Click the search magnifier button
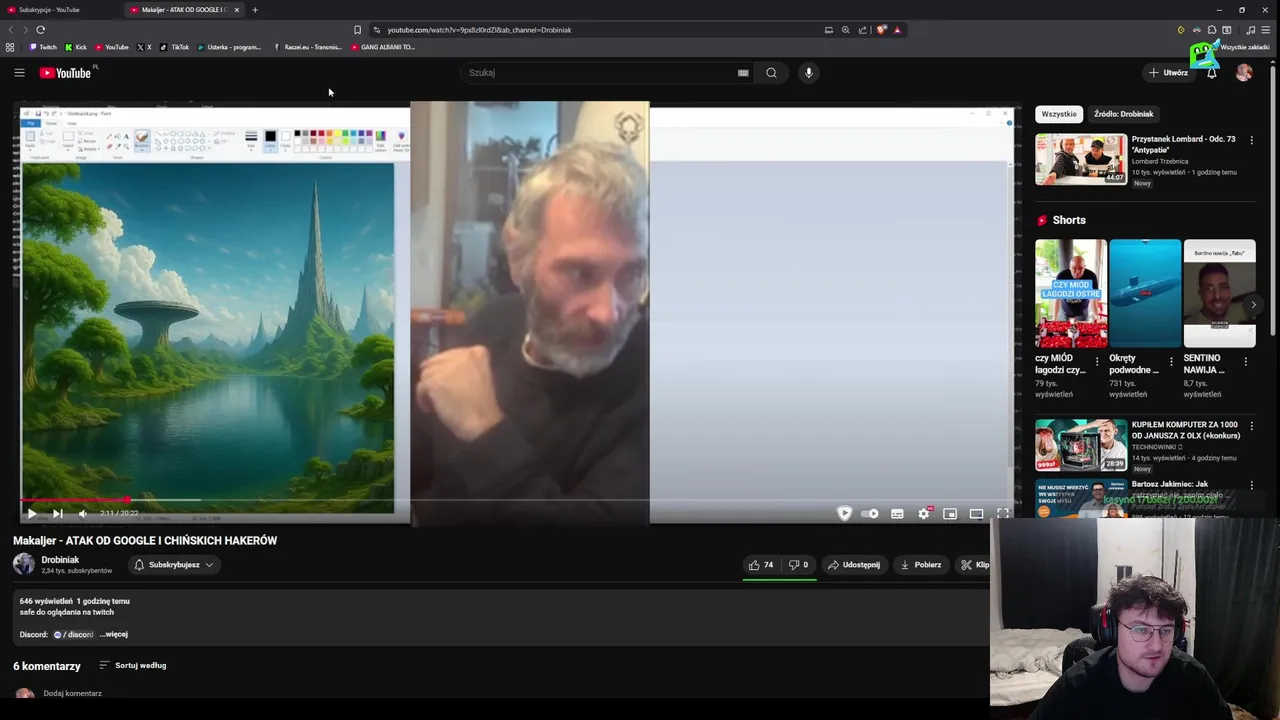This screenshot has height=720, width=1280. click(x=771, y=72)
